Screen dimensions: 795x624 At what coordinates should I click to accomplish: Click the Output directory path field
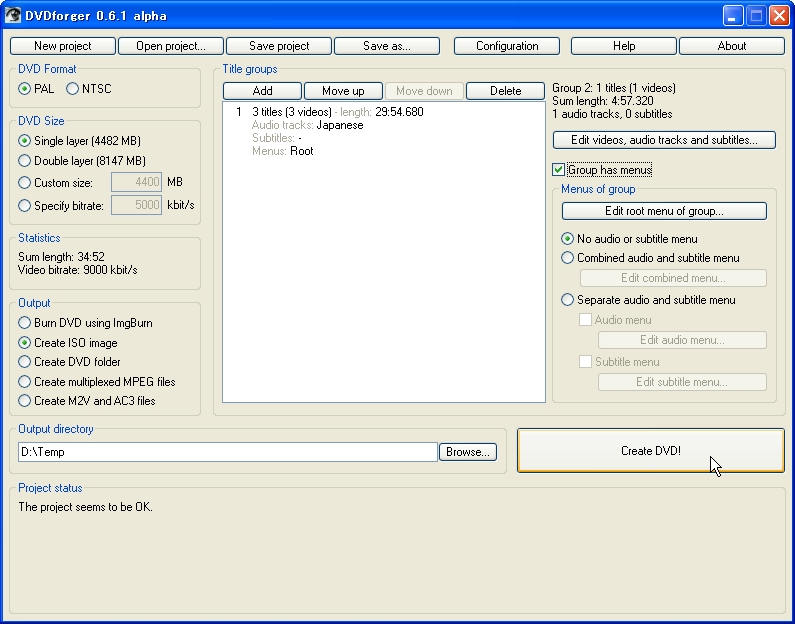point(228,452)
